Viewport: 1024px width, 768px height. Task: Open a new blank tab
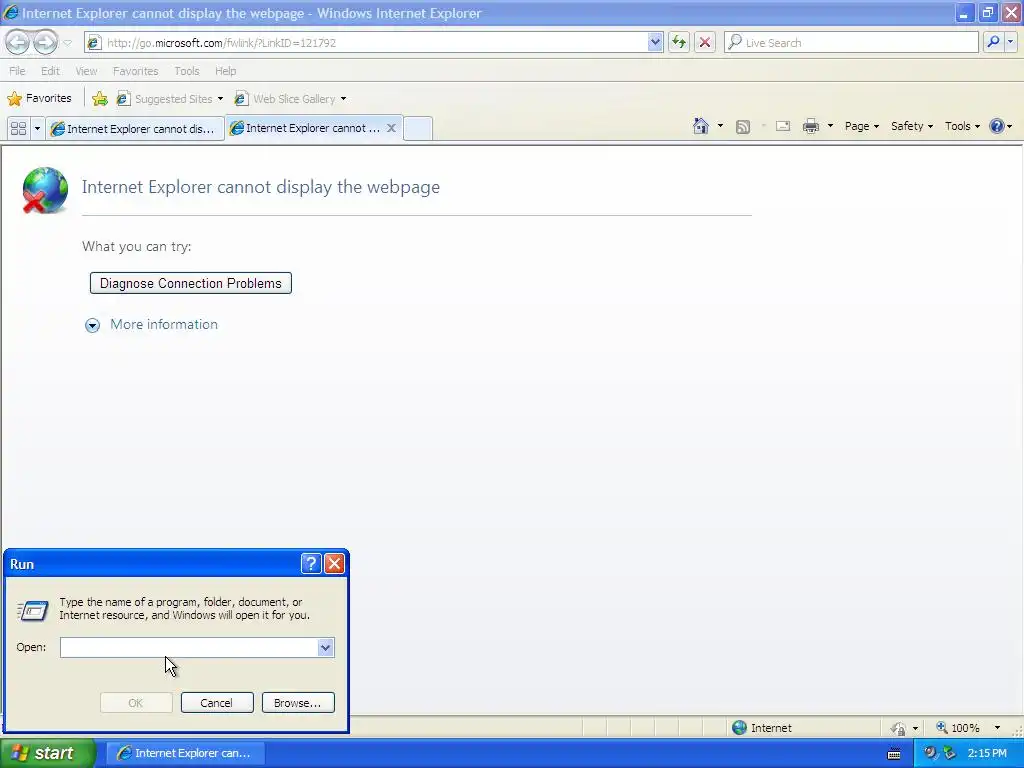pos(418,128)
